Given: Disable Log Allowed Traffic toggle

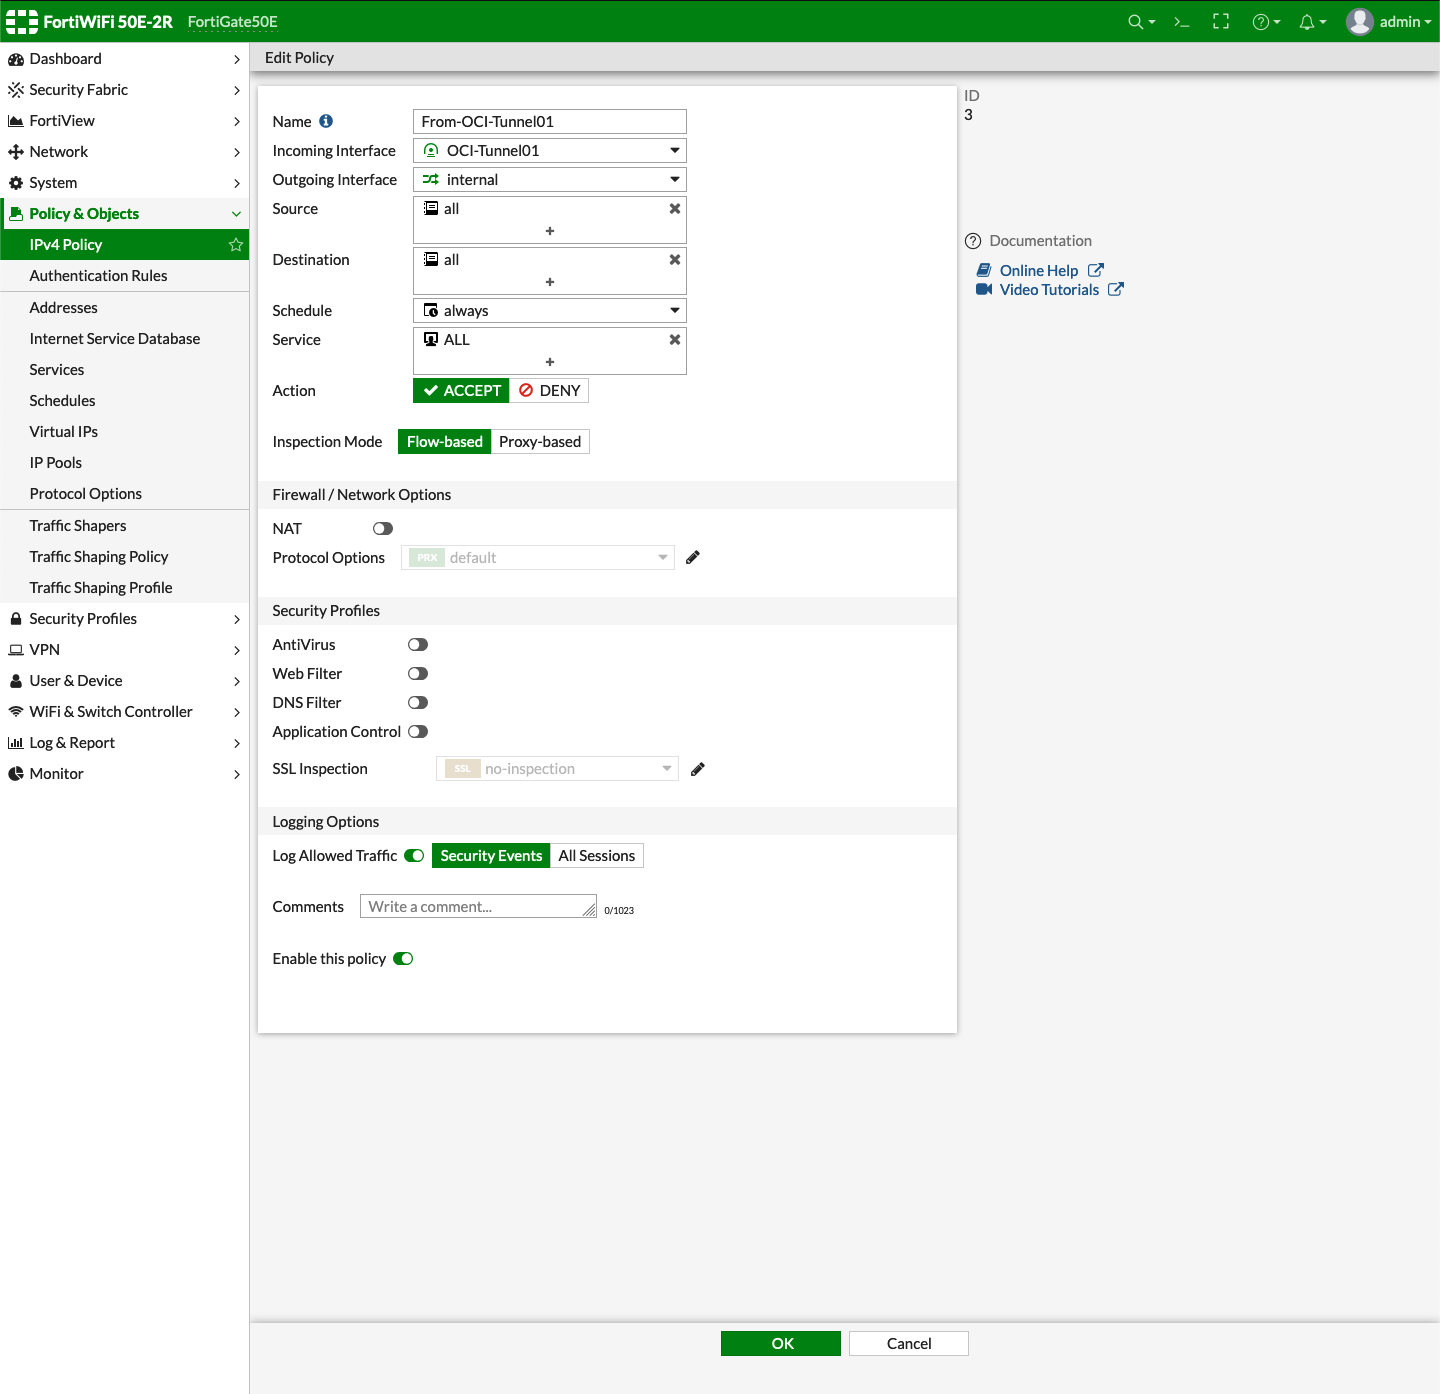Looking at the screenshot, I should [x=414, y=856].
